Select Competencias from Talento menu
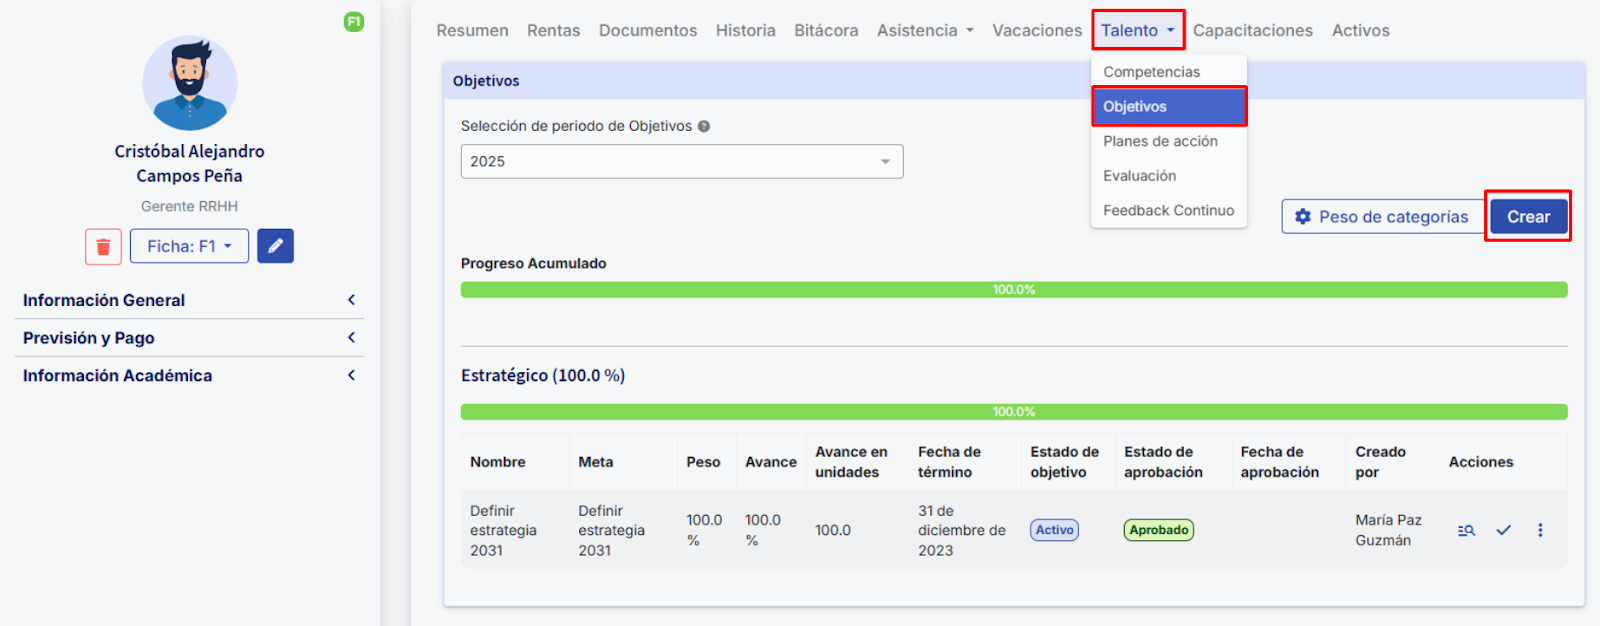 (1151, 72)
